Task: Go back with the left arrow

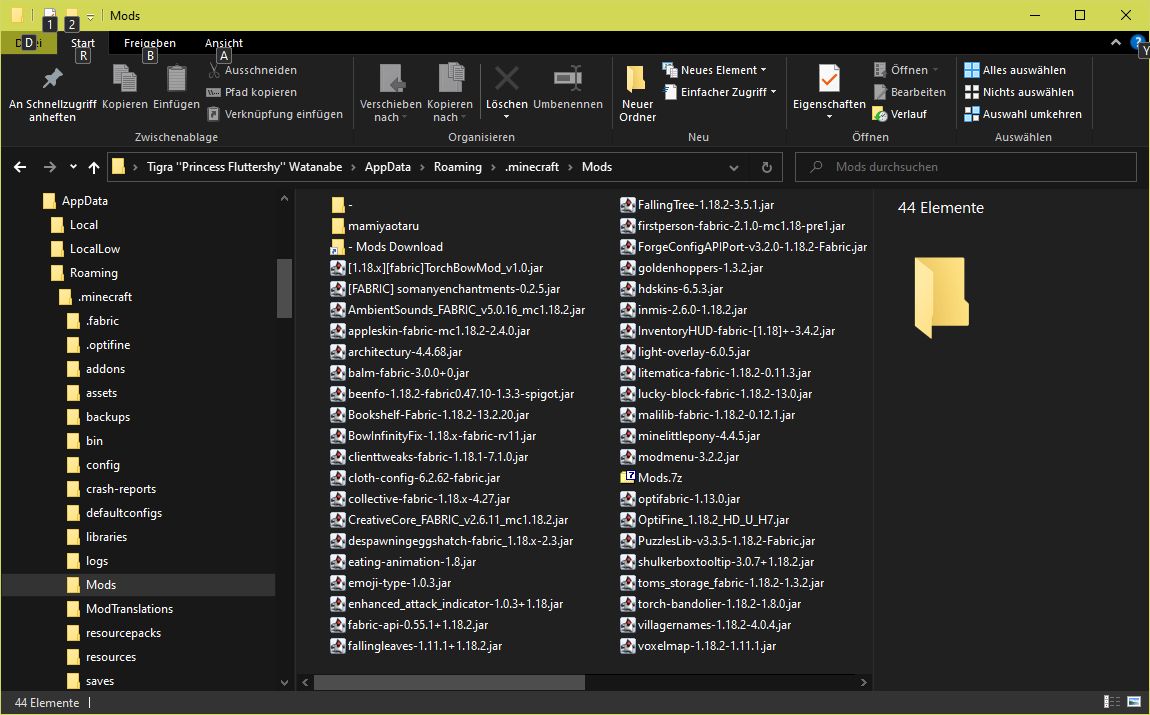Action: (x=20, y=167)
